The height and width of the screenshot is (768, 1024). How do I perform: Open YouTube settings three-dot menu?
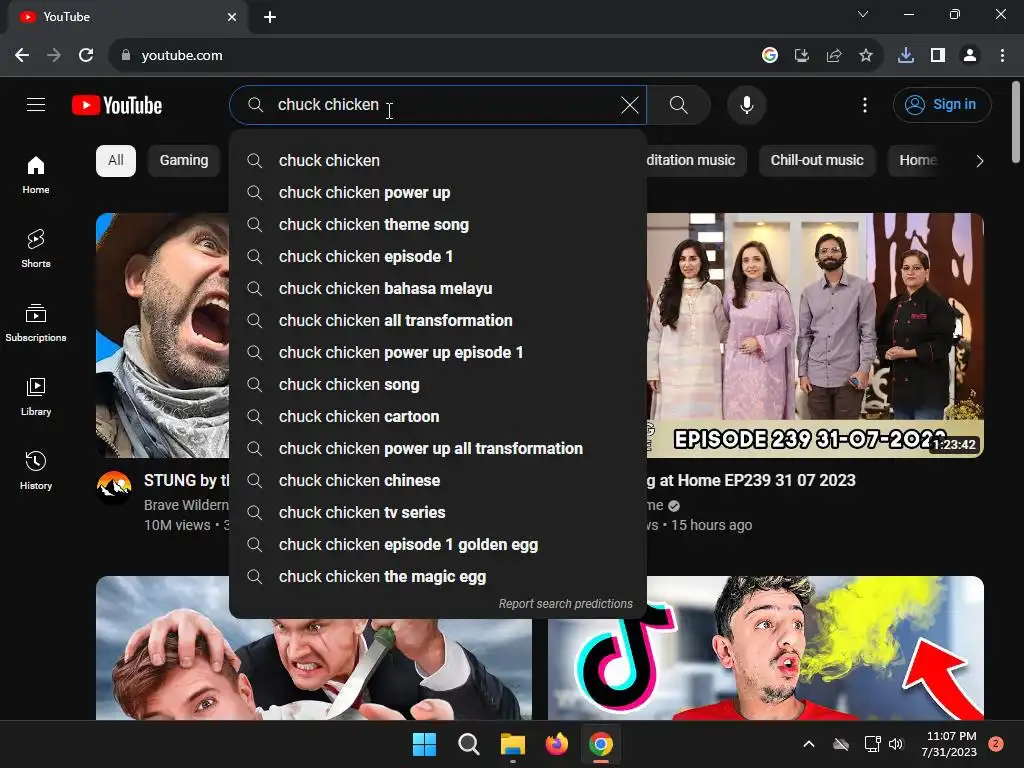point(865,104)
